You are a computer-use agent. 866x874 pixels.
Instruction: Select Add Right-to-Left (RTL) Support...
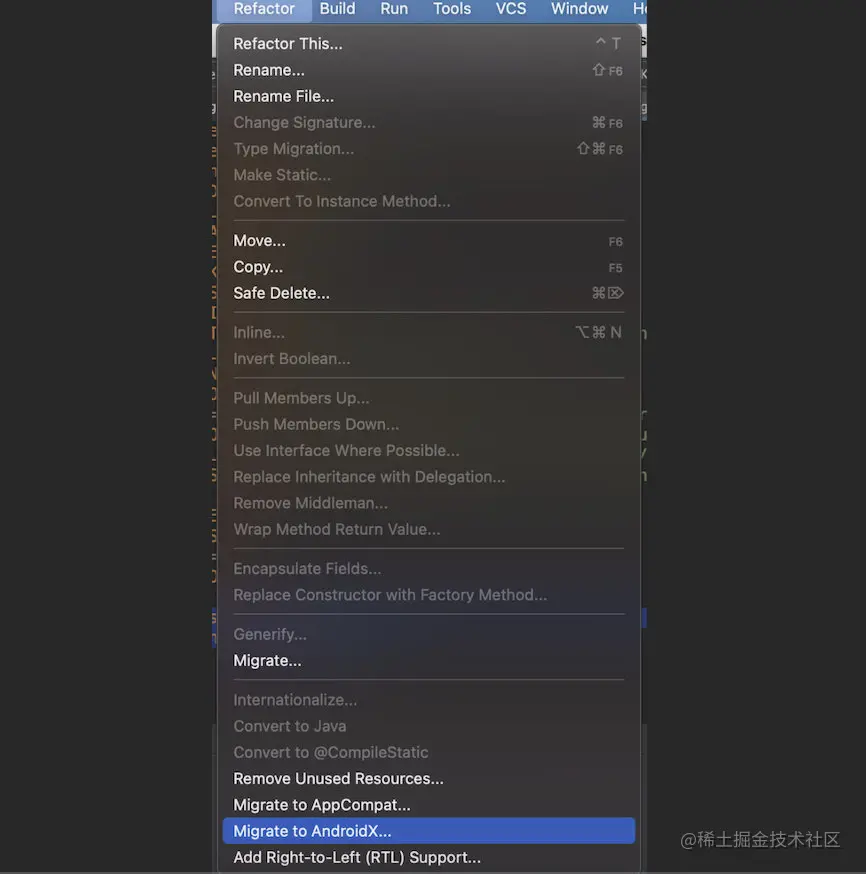429,857
